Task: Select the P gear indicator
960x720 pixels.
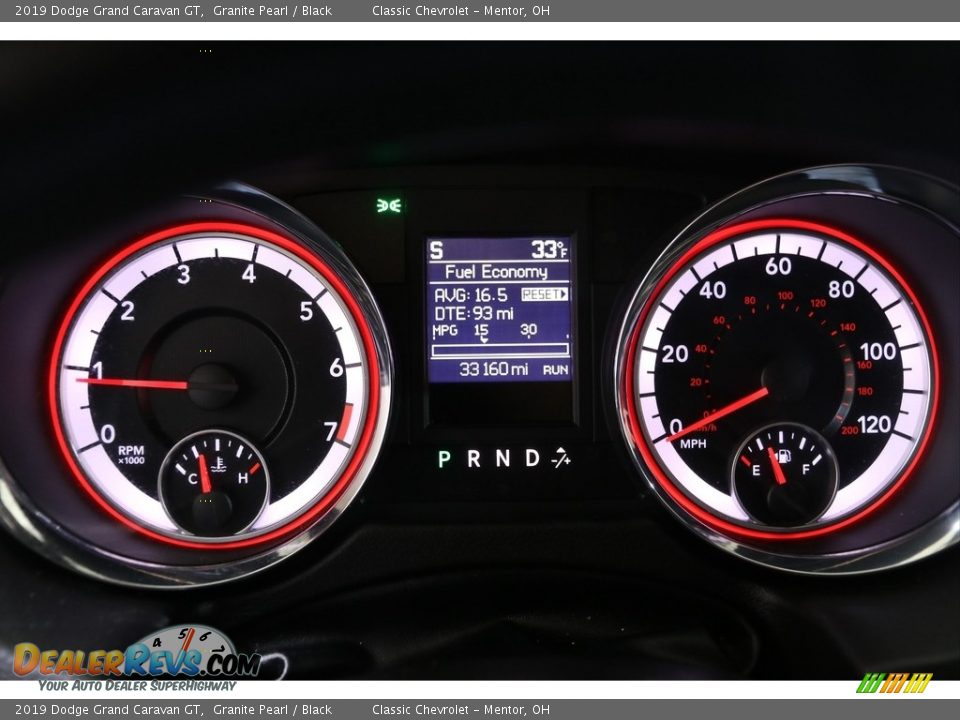Action: coord(444,459)
